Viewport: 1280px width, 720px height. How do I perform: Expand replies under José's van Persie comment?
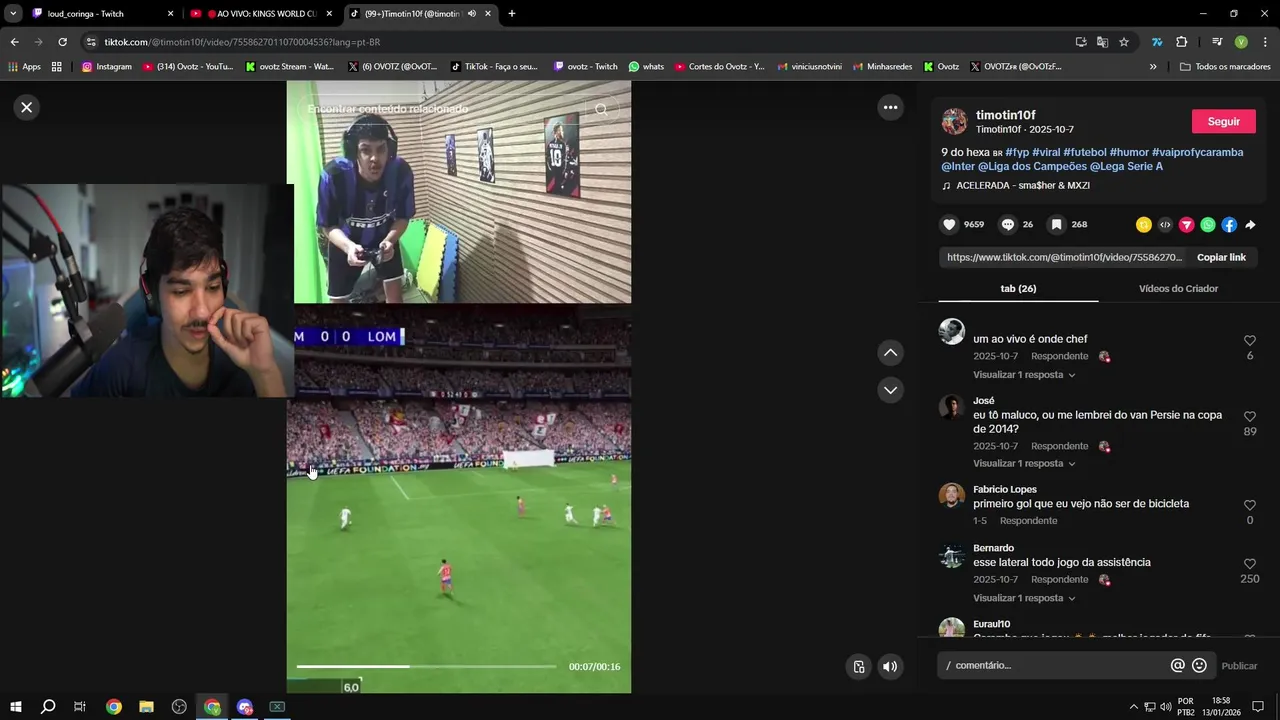(1024, 464)
